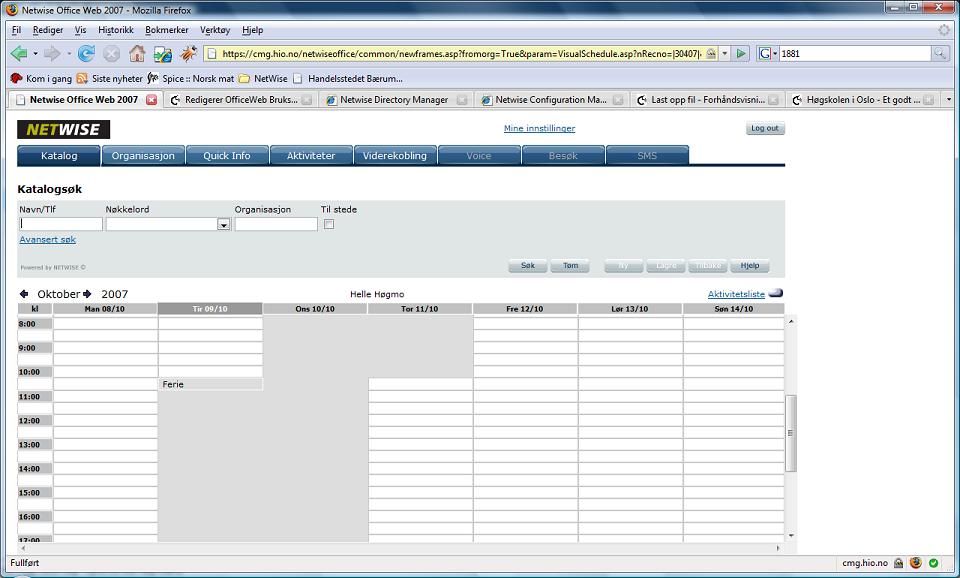960x578 pixels.
Task: Switch to the Viderekobling tab
Action: [x=395, y=156]
